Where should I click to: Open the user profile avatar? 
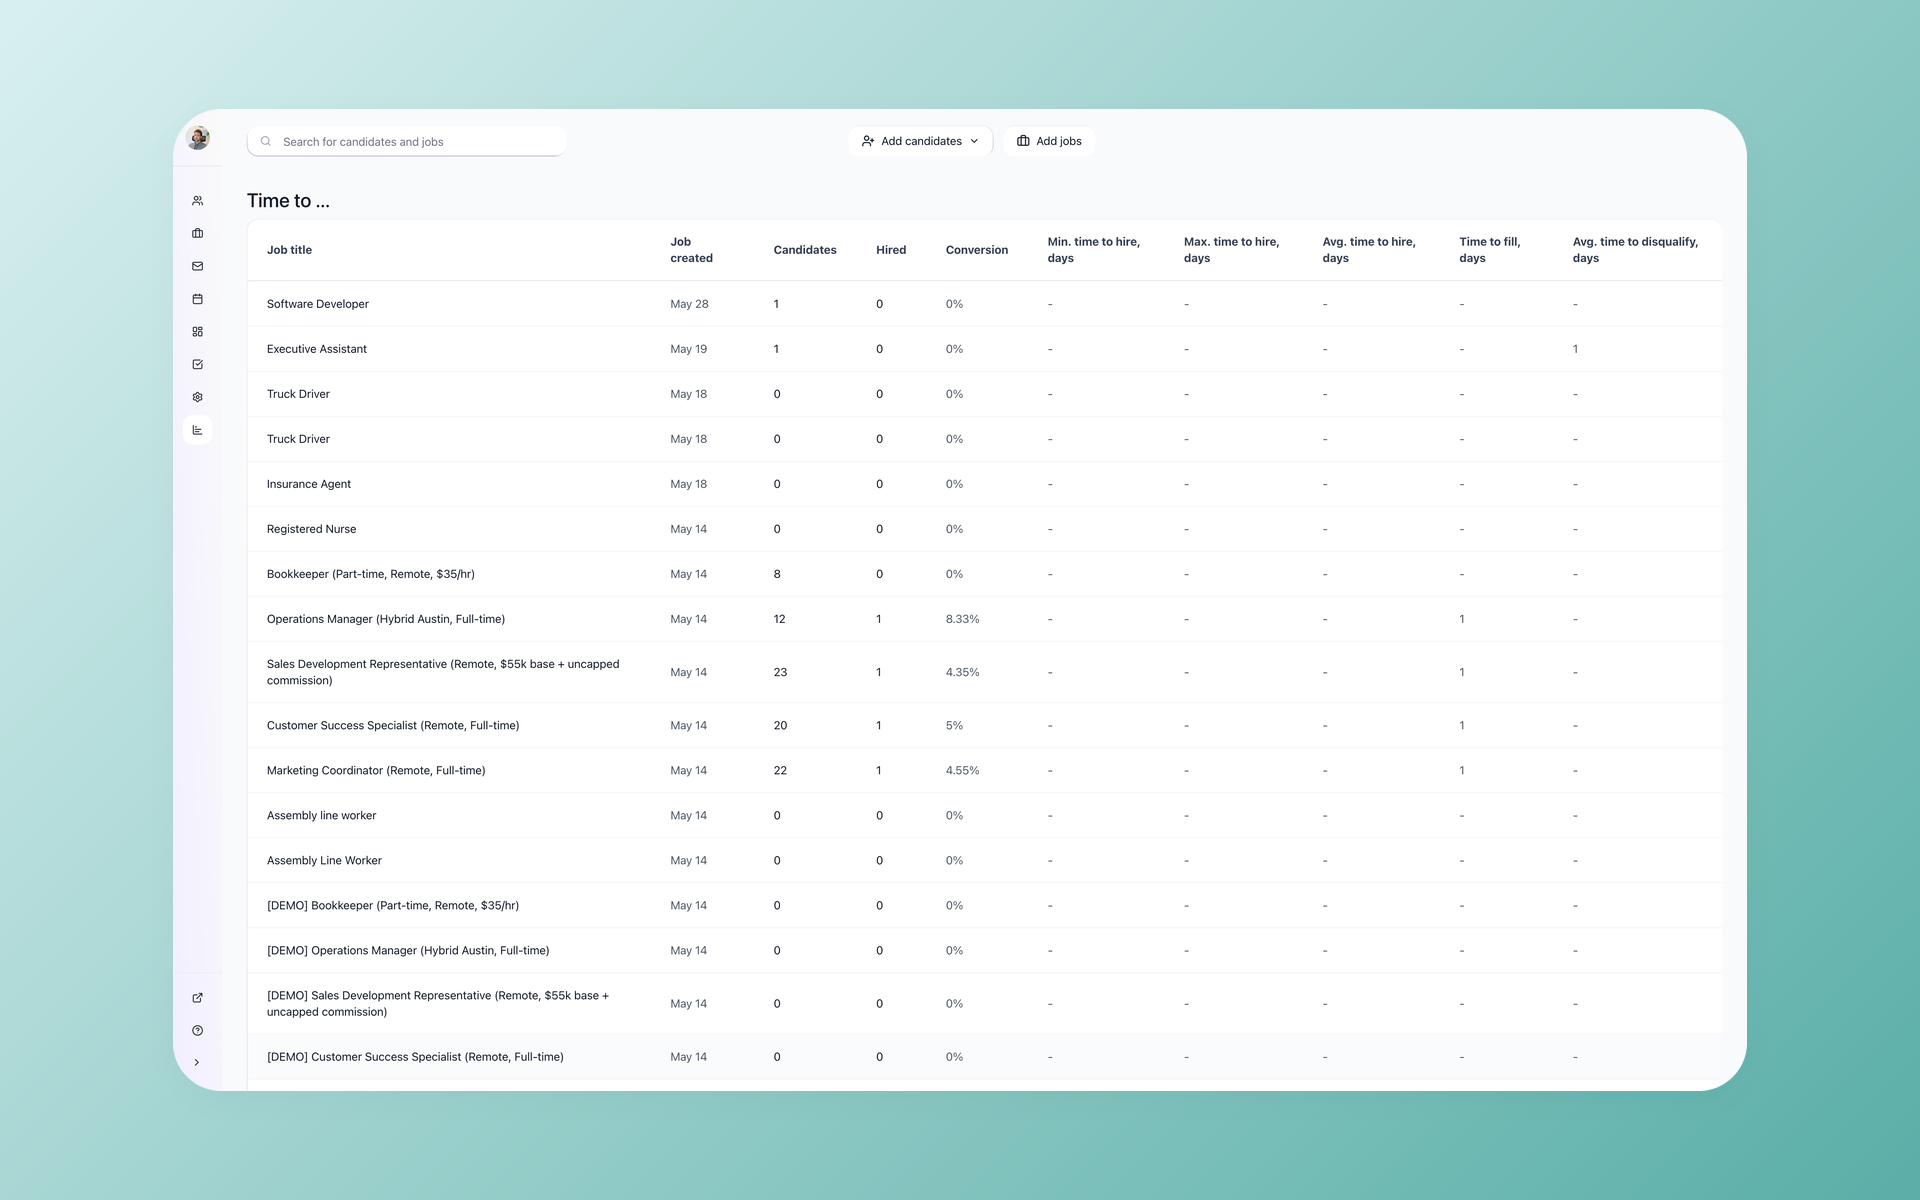coord(198,138)
